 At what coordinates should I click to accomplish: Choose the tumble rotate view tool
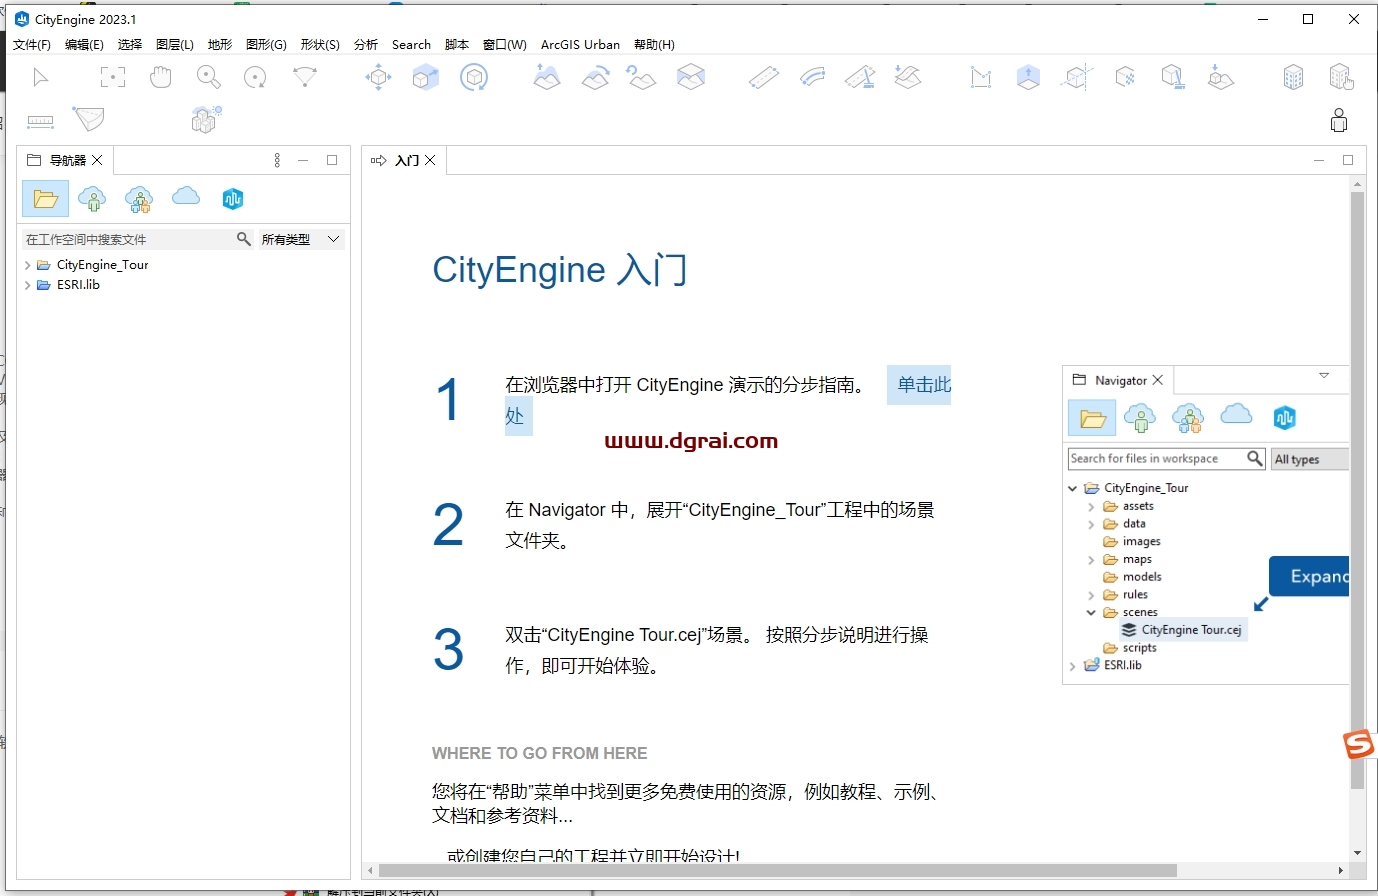(255, 77)
